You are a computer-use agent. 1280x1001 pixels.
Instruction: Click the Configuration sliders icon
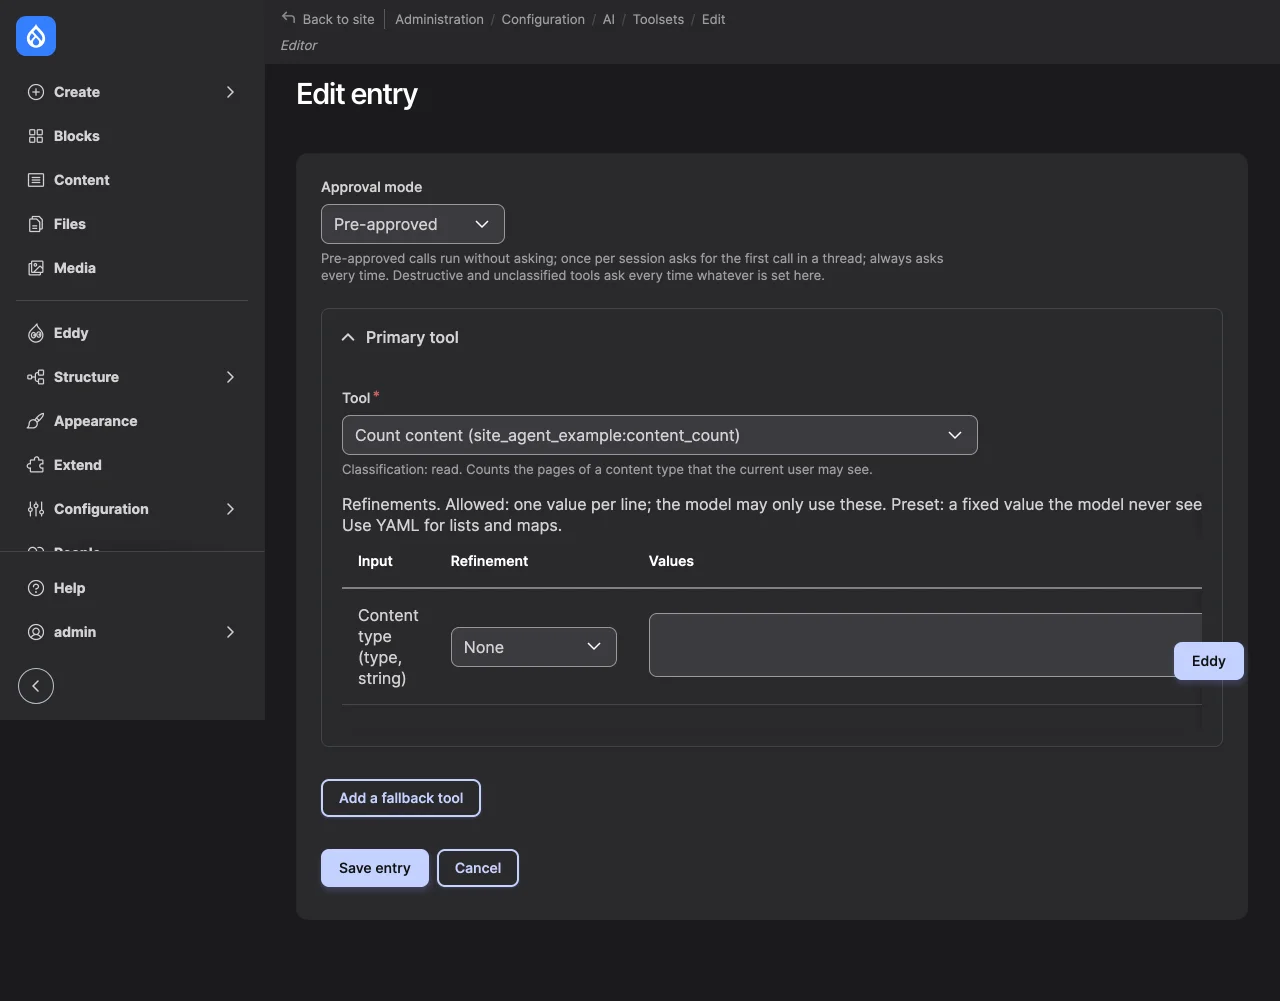pos(36,509)
